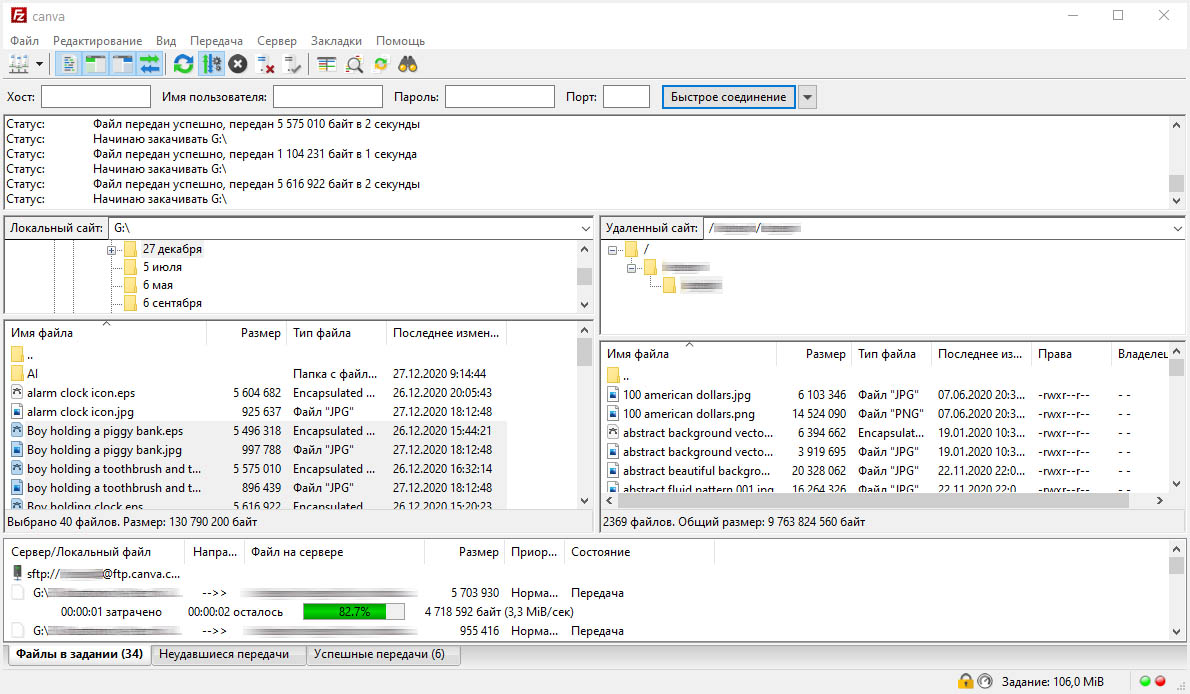1190x694 pixels.
Task: Click the 'Хост' input field
Action: tap(95, 97)
